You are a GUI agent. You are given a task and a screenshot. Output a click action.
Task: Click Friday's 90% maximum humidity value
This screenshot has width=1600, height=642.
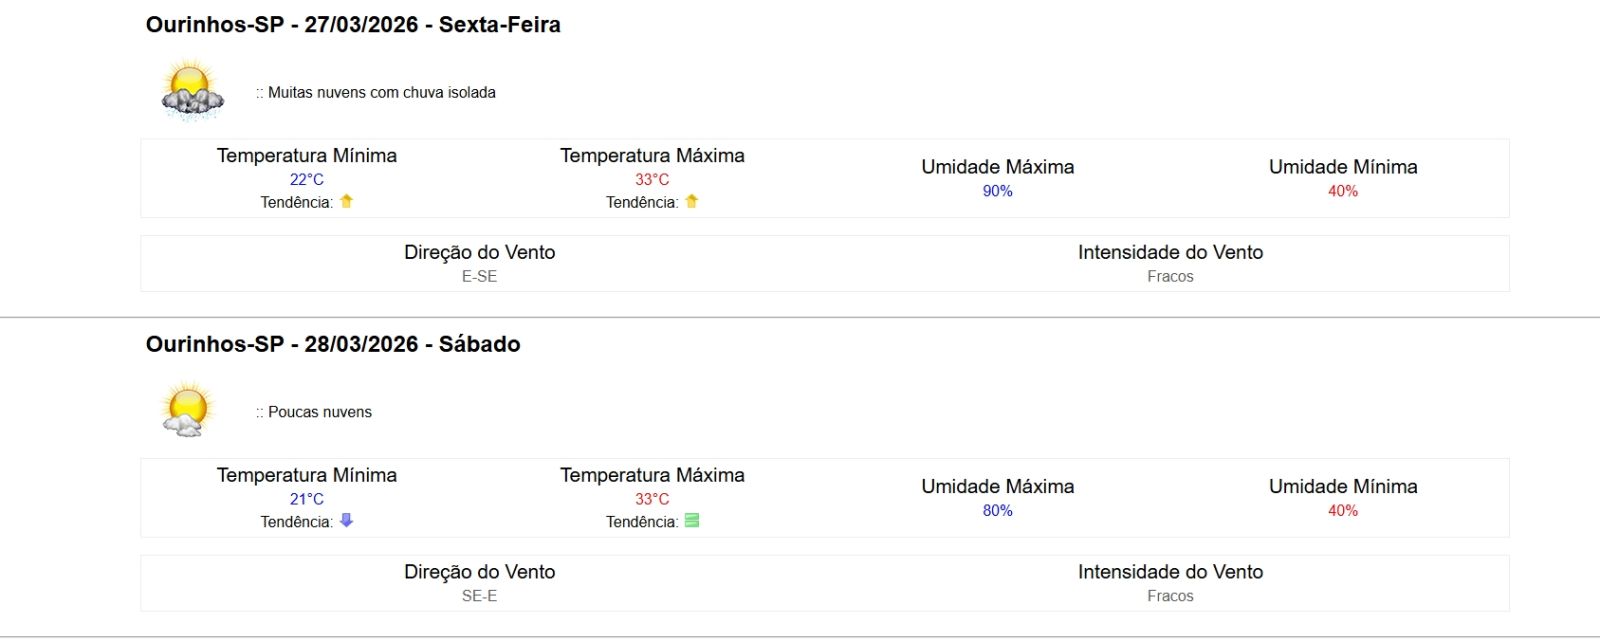pos(997,191)
